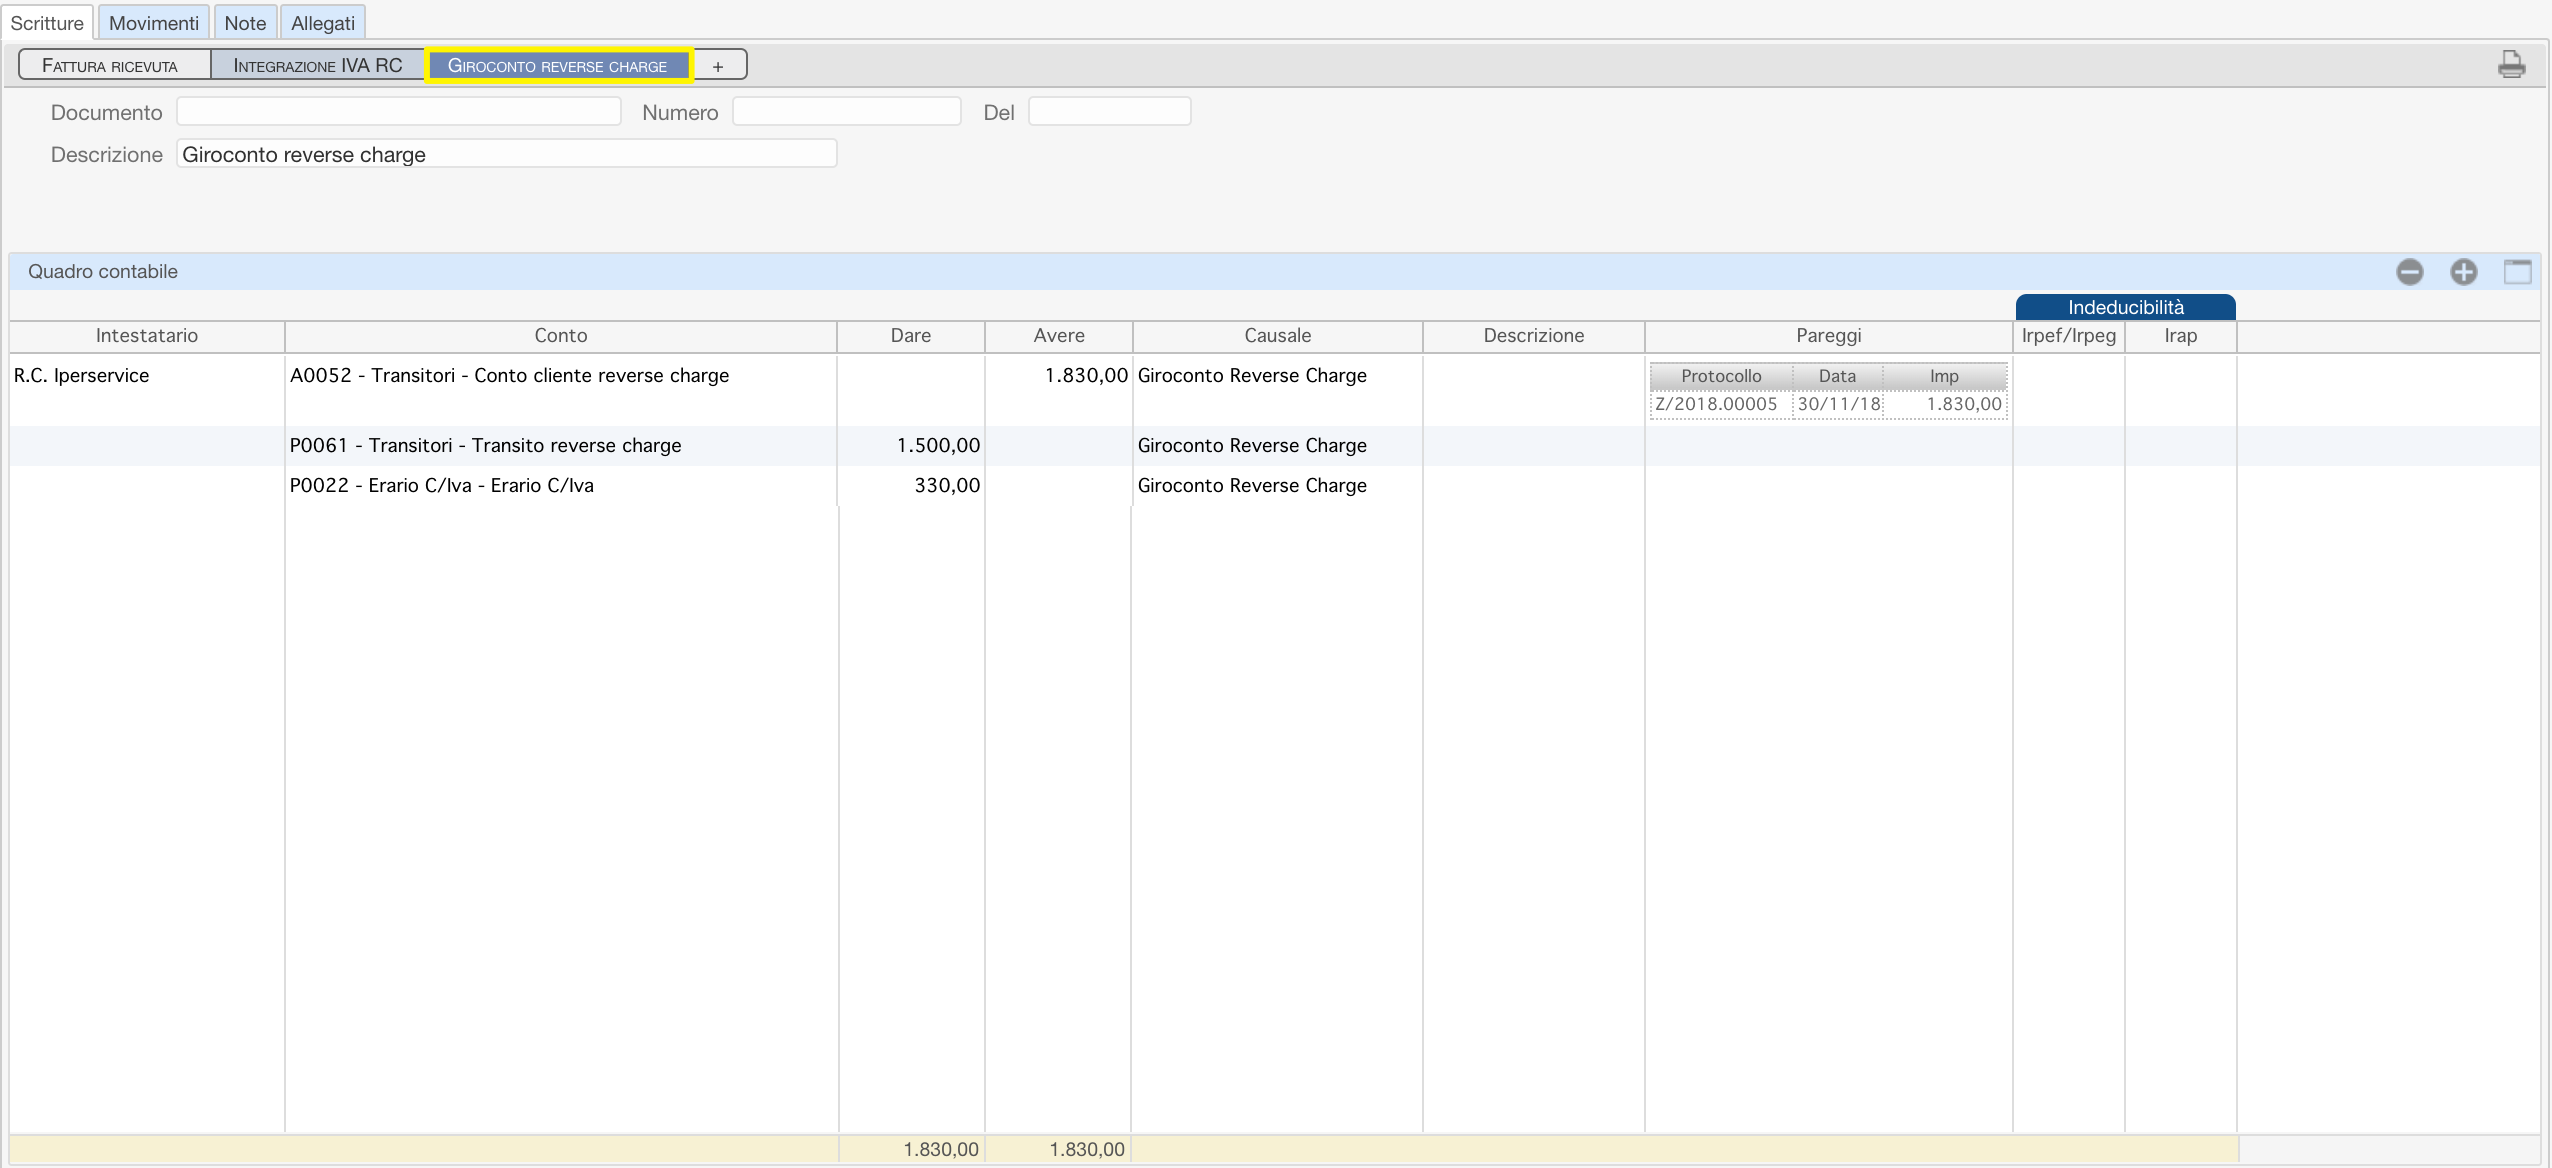
Task: Remove row with the minus icon
Action: click(2410, 272)
